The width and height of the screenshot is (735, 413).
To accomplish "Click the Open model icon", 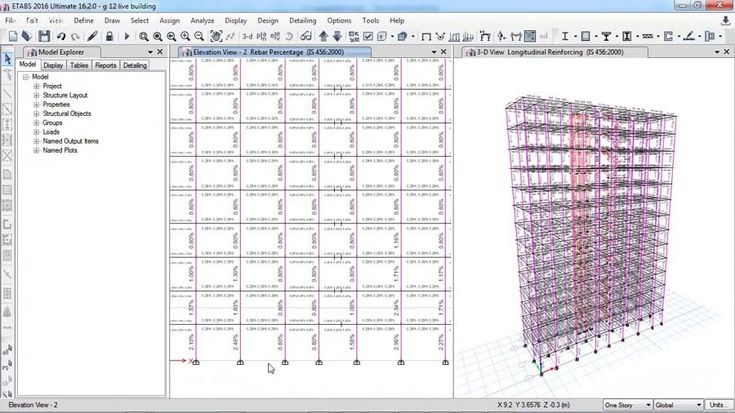I will point(27,36).
